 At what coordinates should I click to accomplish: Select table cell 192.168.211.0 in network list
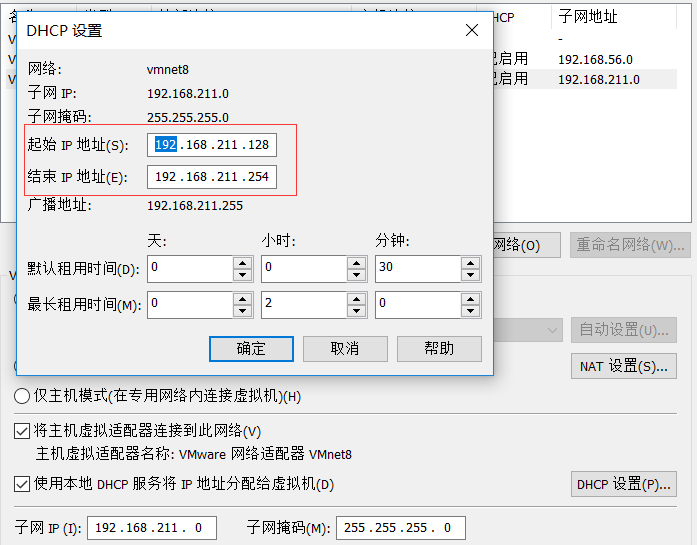[599, 80]
